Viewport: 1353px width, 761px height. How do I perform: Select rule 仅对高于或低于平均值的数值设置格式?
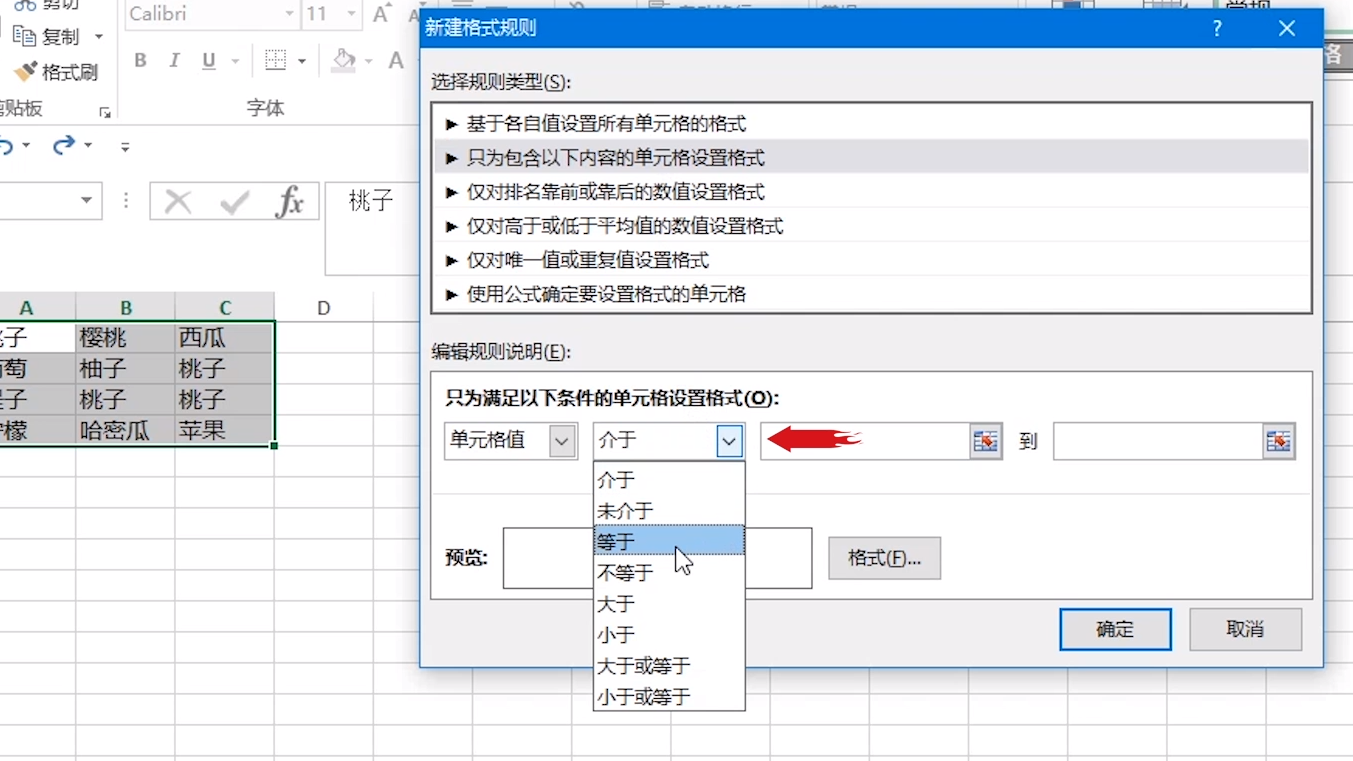(x=872, y=226)
